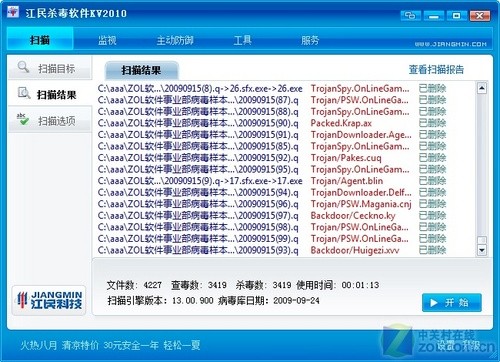Click the abc checkmark icon beside 扫描选项
Viewport: 500px width, 362px height.
pyautogui.click(x=22, y=119)
